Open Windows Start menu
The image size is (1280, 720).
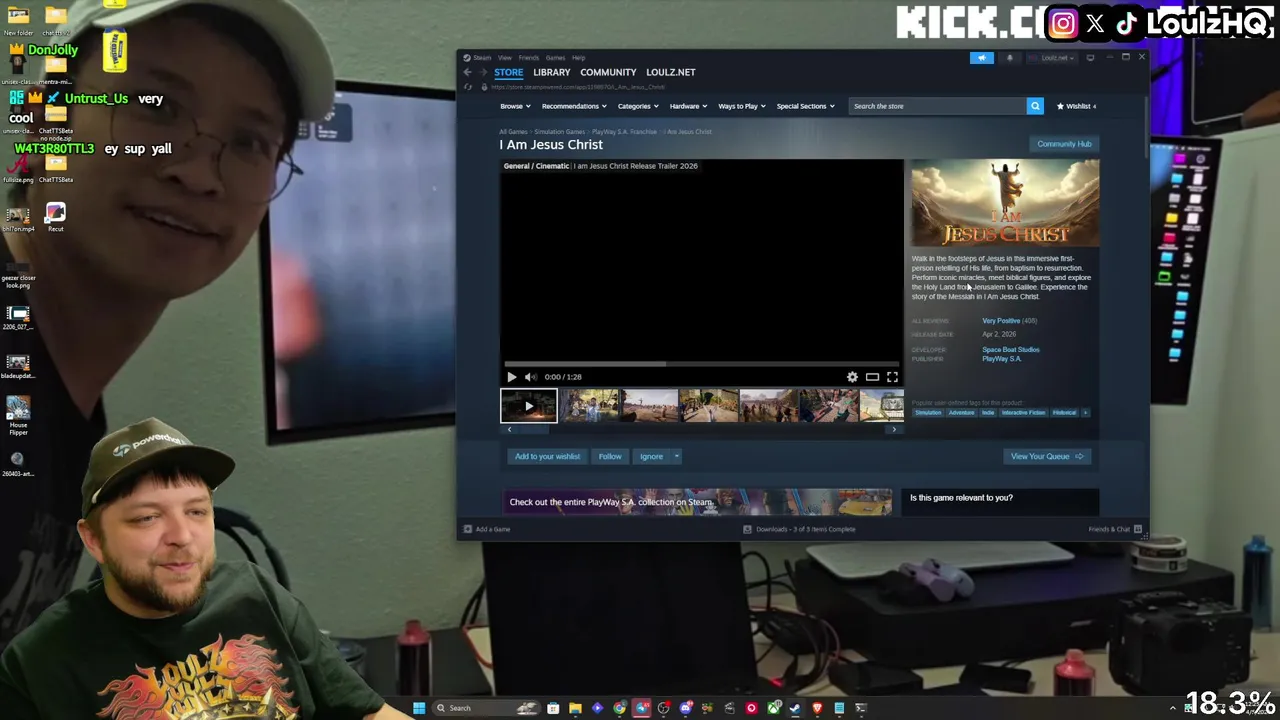point(419,708)
